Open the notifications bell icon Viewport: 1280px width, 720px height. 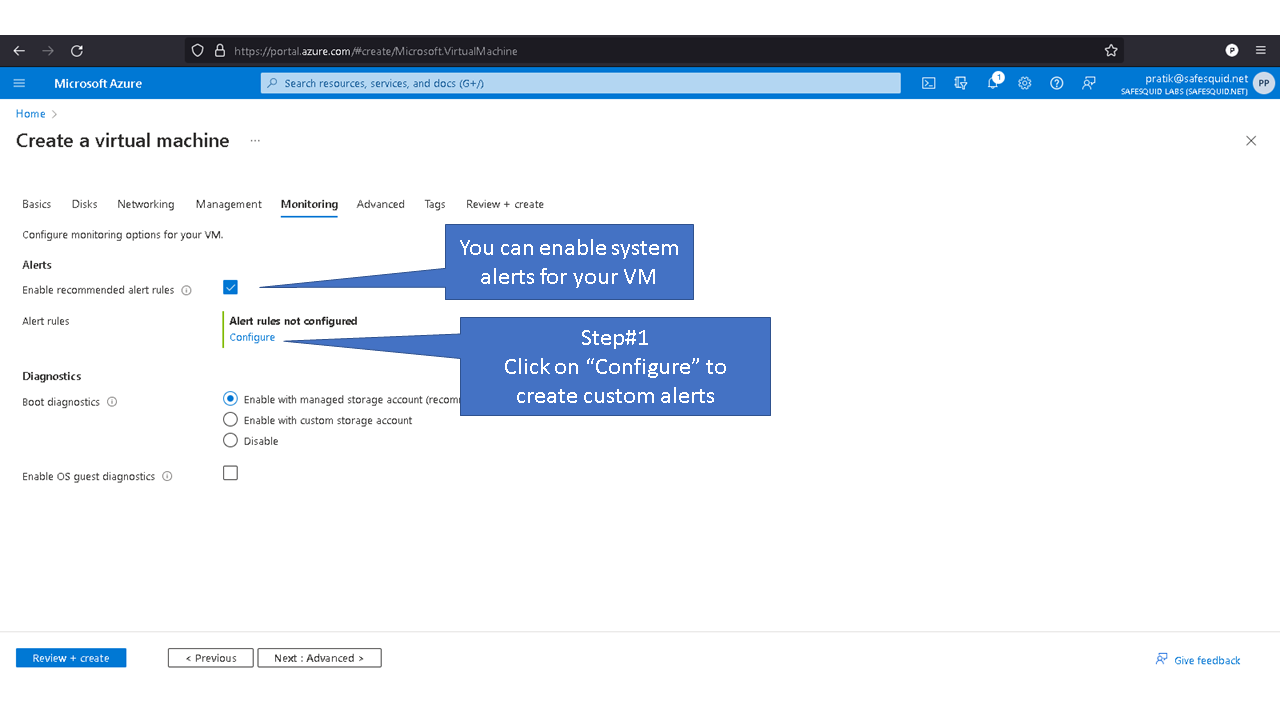click(x=993, y=83)
